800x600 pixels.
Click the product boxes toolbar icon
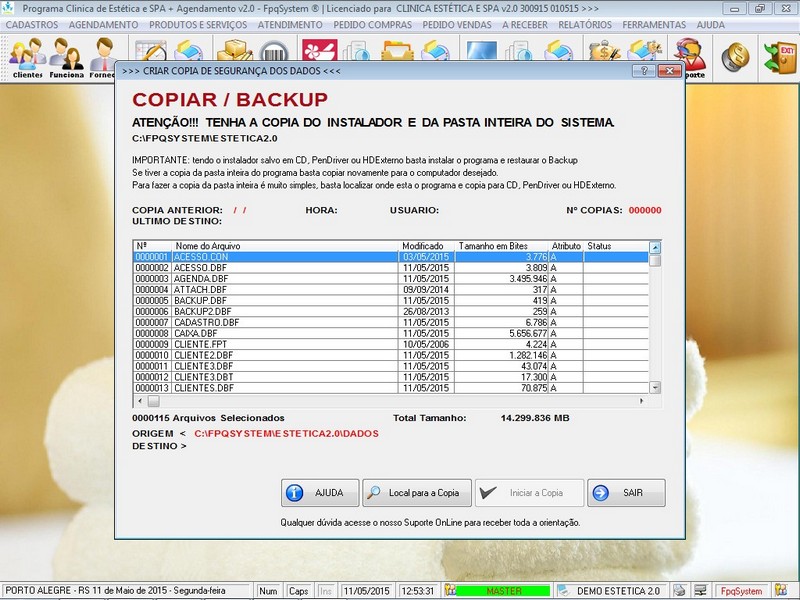[234, 50]
